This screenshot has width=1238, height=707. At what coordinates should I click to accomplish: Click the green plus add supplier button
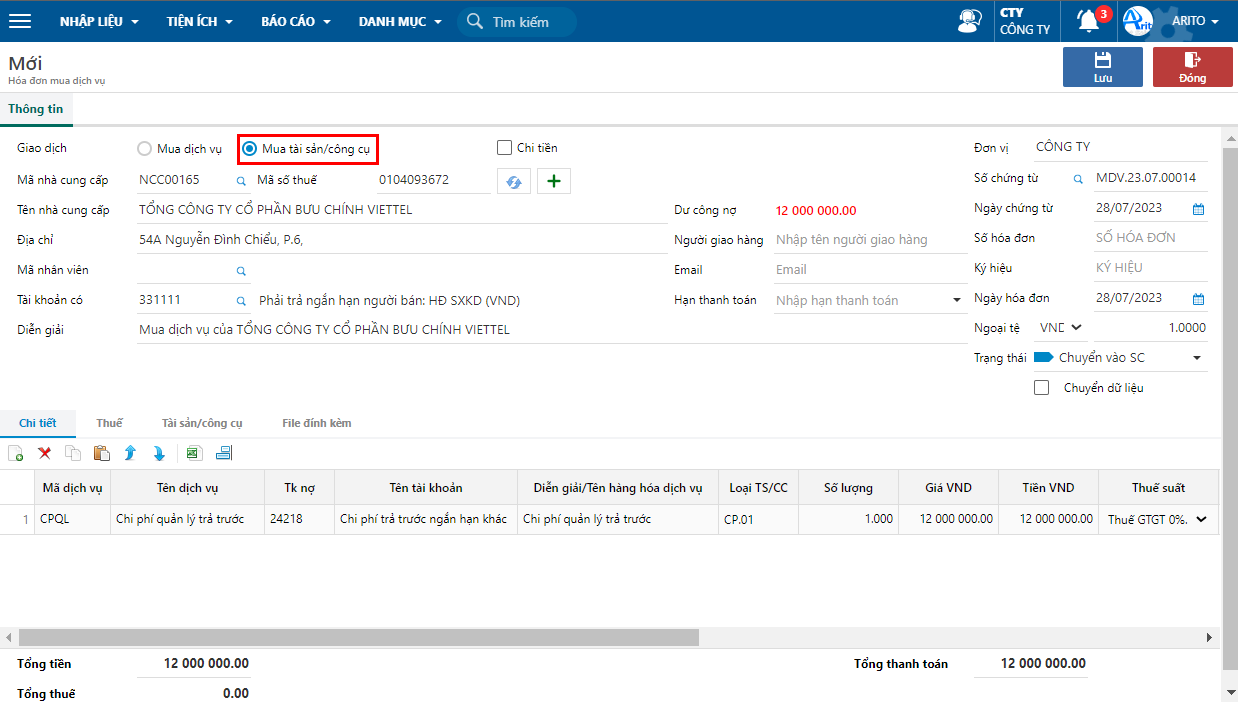(x=554, y=181)
